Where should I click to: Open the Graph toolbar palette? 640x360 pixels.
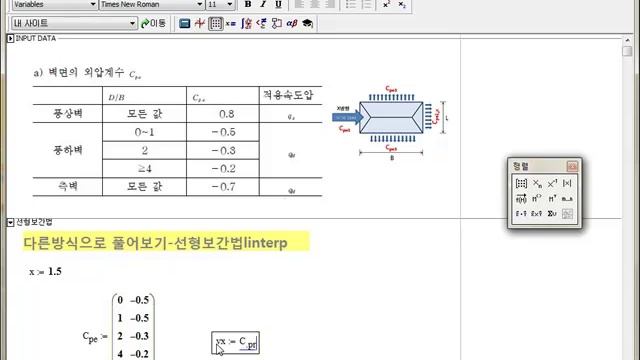click(x=200, y=23)
